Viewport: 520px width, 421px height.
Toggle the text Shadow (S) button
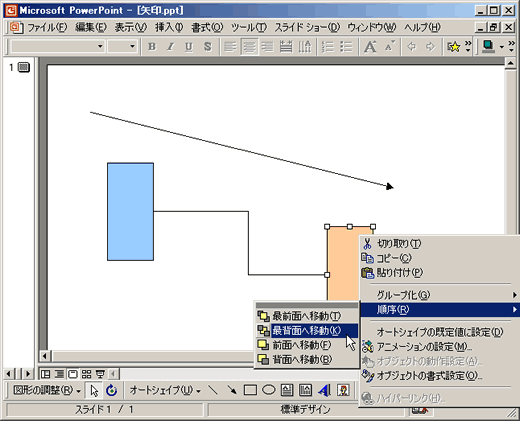click(x=207, y=46)
